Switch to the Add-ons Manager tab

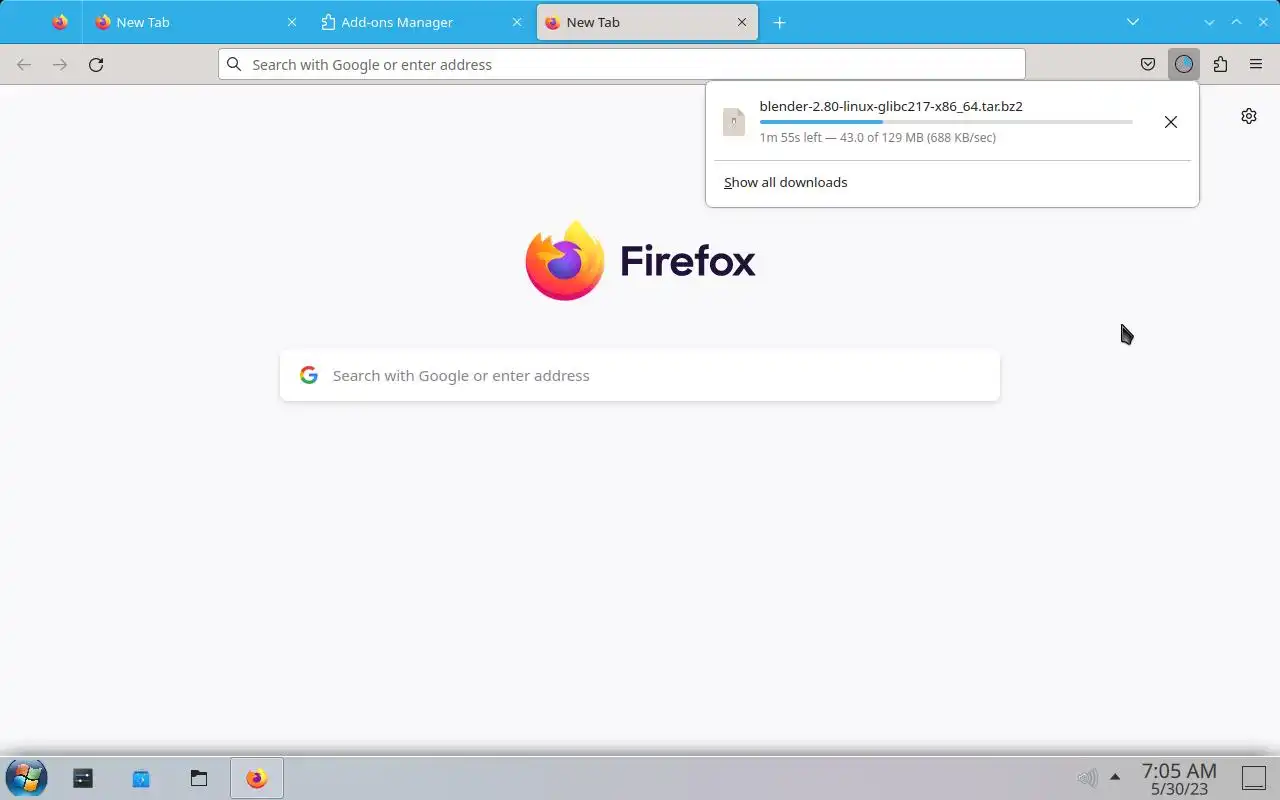[x=422, y=22]
